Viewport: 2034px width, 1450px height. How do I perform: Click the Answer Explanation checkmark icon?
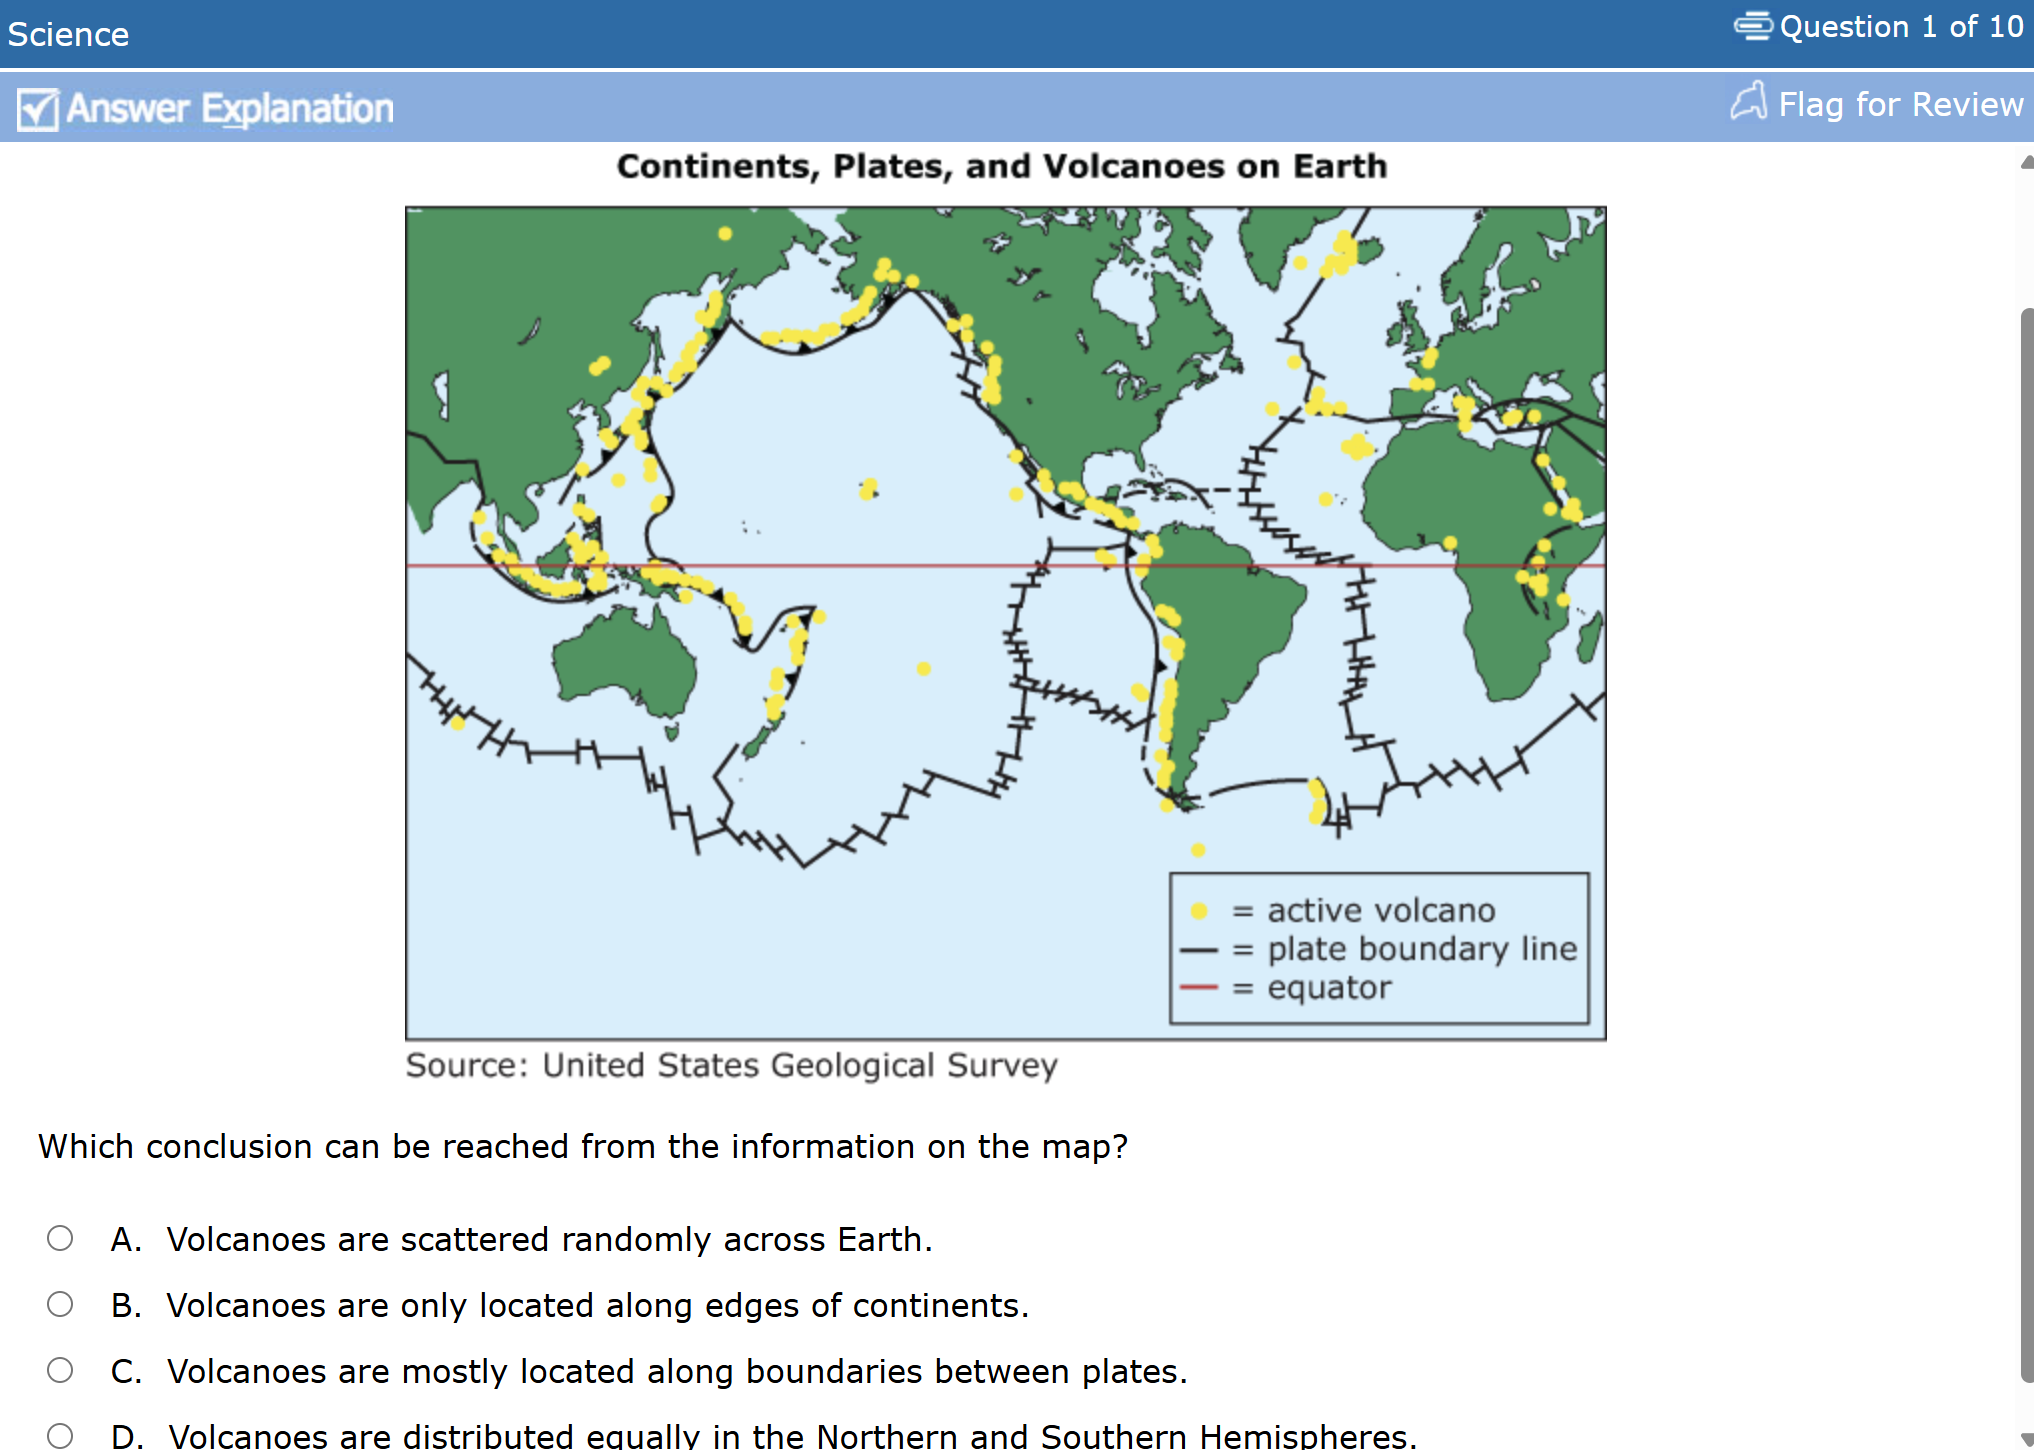click(38, 109)
